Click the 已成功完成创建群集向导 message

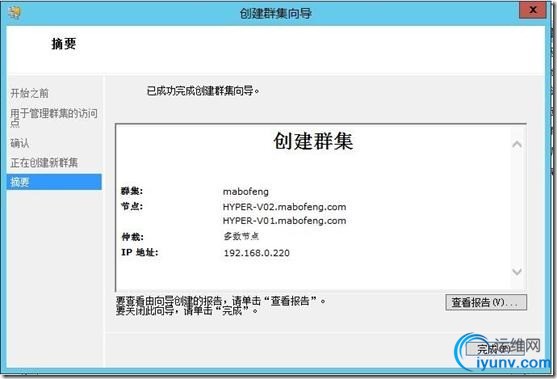[x=203, y=91]
